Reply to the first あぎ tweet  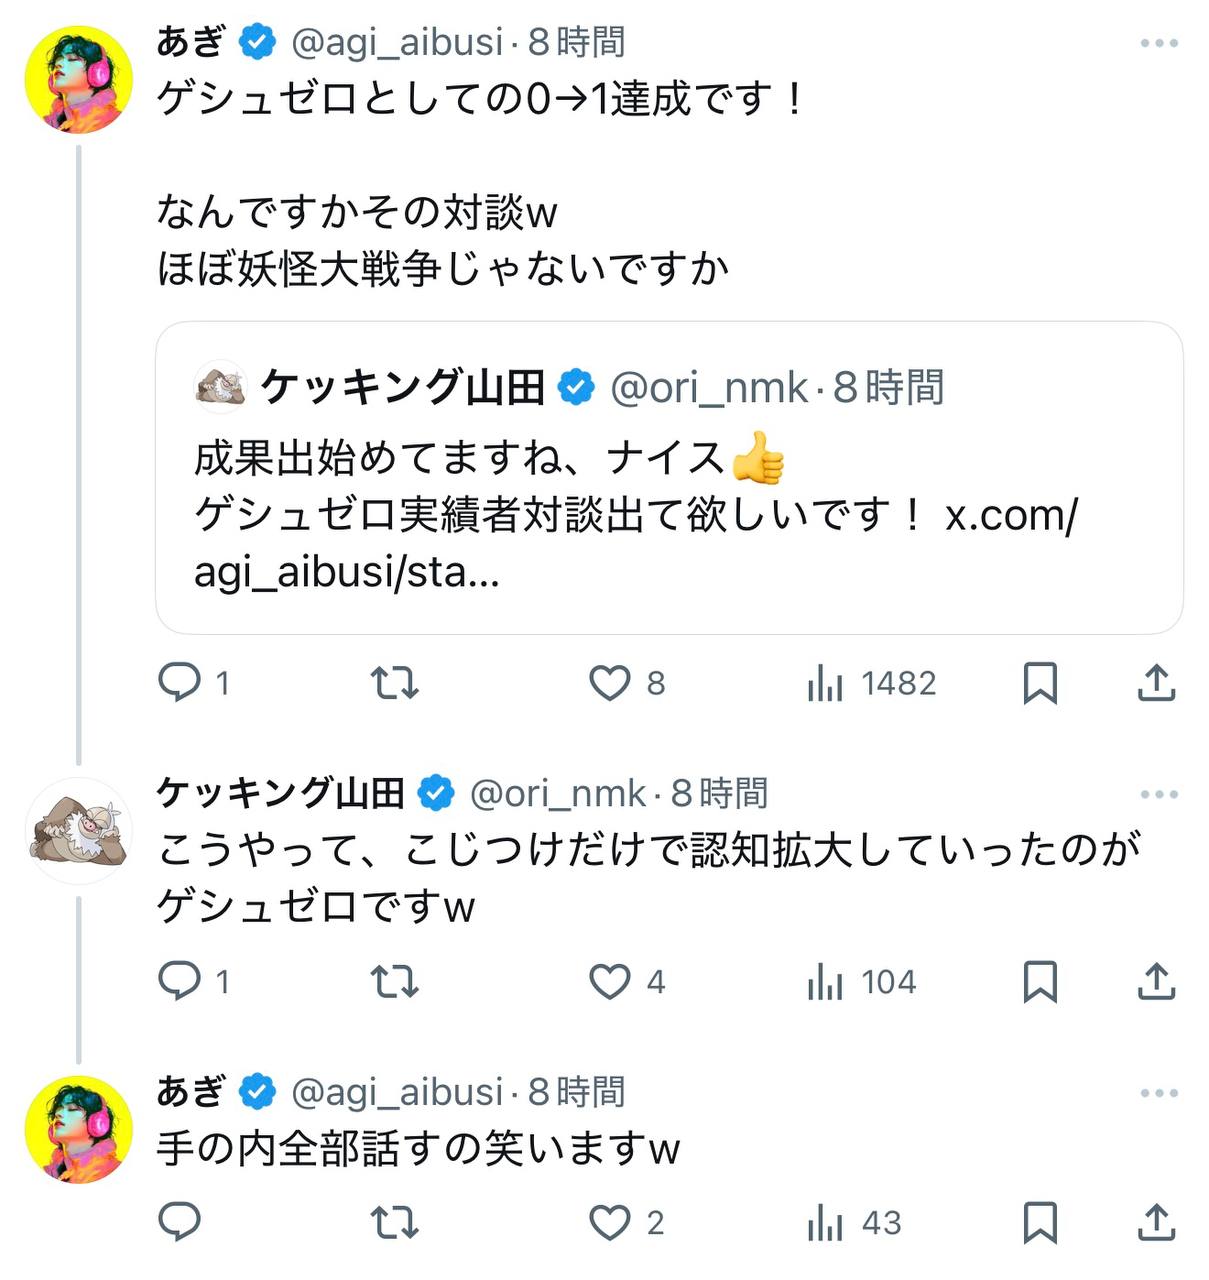coord(181,683)
